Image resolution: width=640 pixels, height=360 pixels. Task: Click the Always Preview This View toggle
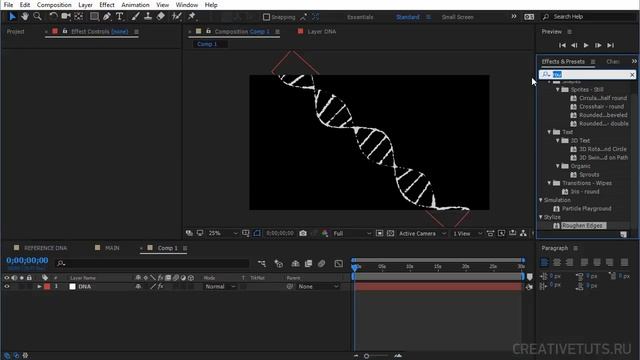click(189, 233)
